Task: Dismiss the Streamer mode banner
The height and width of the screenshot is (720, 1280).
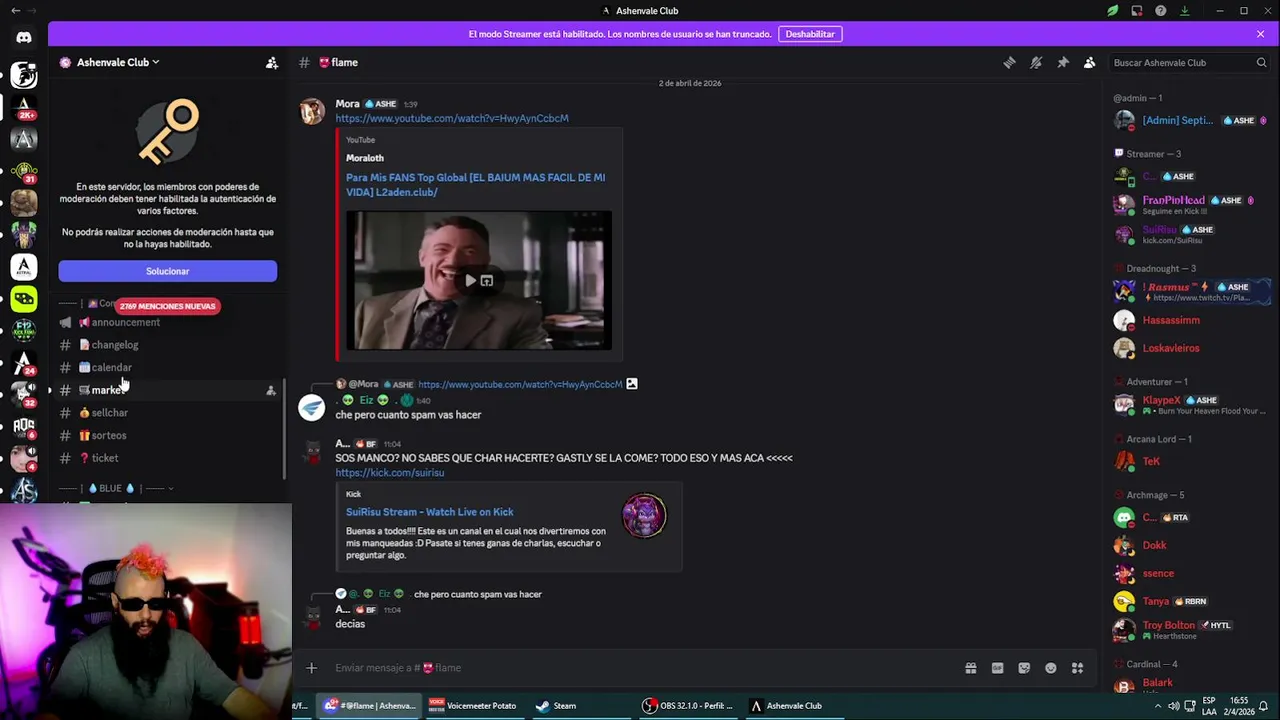Action: point(1260,34)
